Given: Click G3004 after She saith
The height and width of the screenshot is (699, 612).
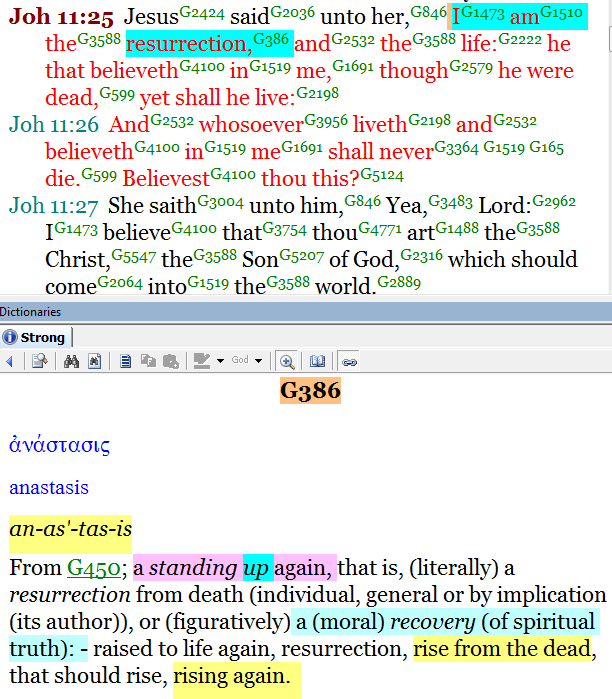Looking at the screenshot, I should click(220, 201).
